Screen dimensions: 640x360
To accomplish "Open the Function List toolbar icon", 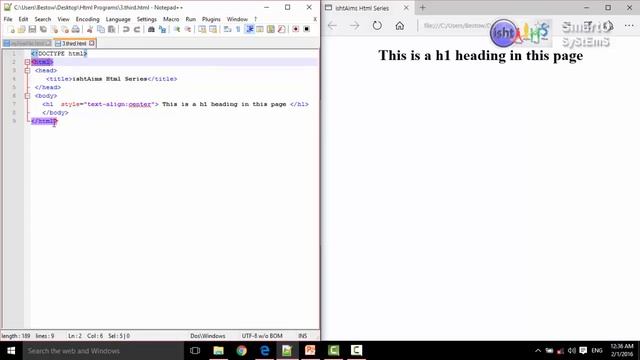I will (x=282, y=29).
